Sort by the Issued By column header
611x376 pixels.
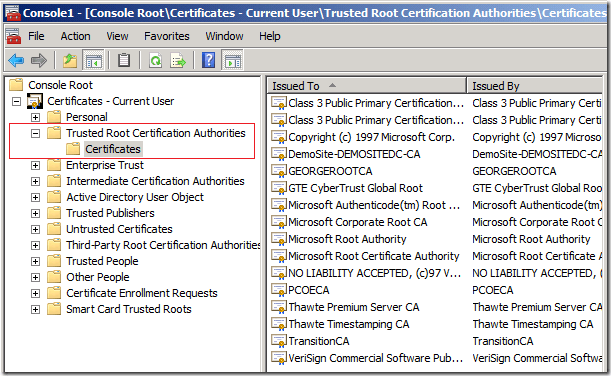535,86
